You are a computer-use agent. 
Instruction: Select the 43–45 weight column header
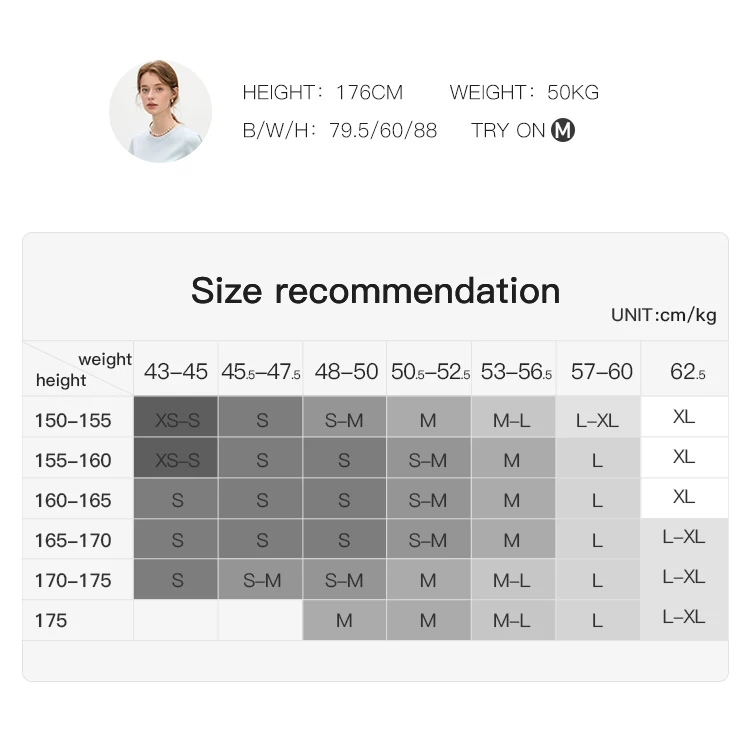click(x=176, y=372)
